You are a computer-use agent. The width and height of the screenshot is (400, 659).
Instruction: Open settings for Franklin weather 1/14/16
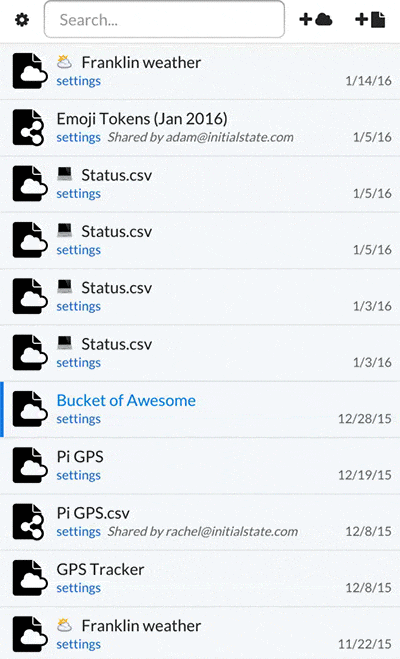pyautogui.click(x=79, y=81)
